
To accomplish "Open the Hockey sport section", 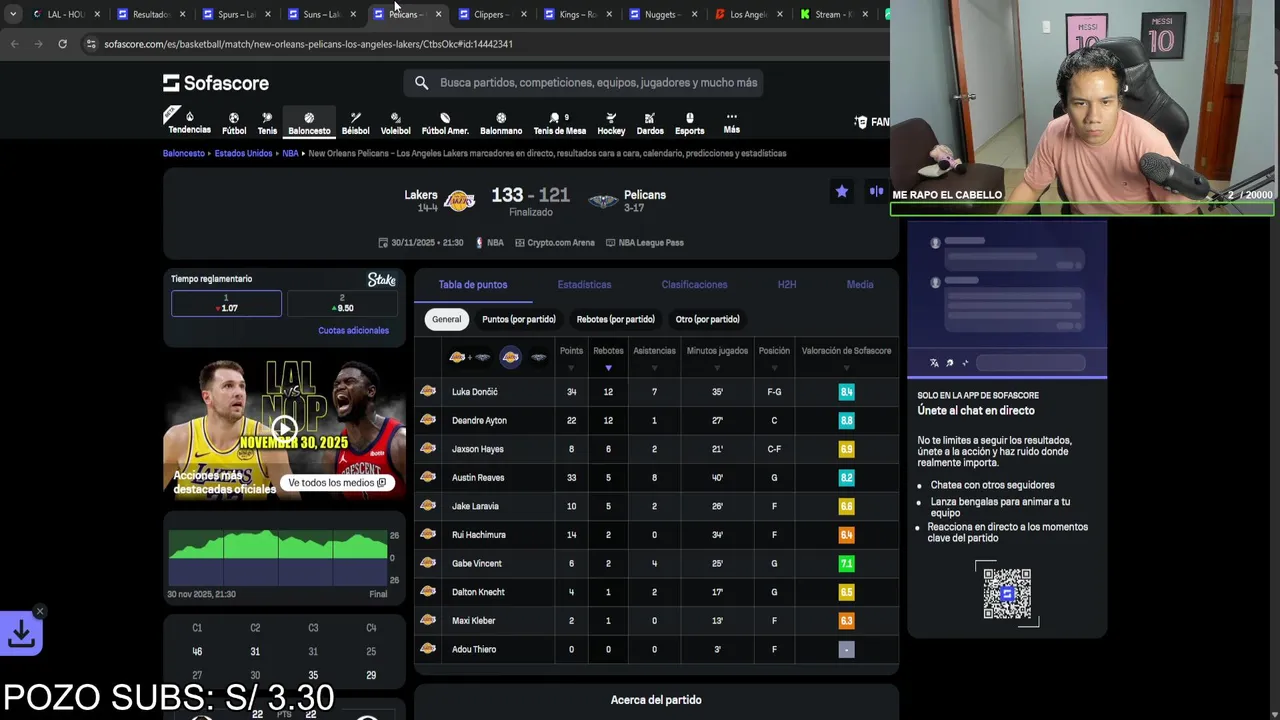I will pyautogui.click(x=611, y=123).
